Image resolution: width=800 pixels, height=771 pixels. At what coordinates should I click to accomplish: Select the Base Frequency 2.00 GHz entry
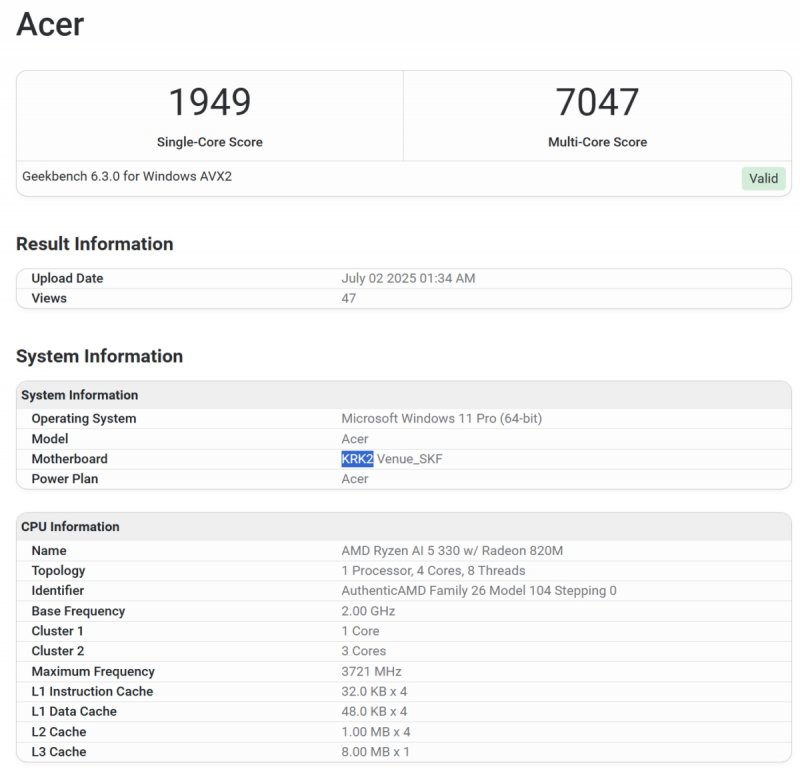tap(362, 611)
